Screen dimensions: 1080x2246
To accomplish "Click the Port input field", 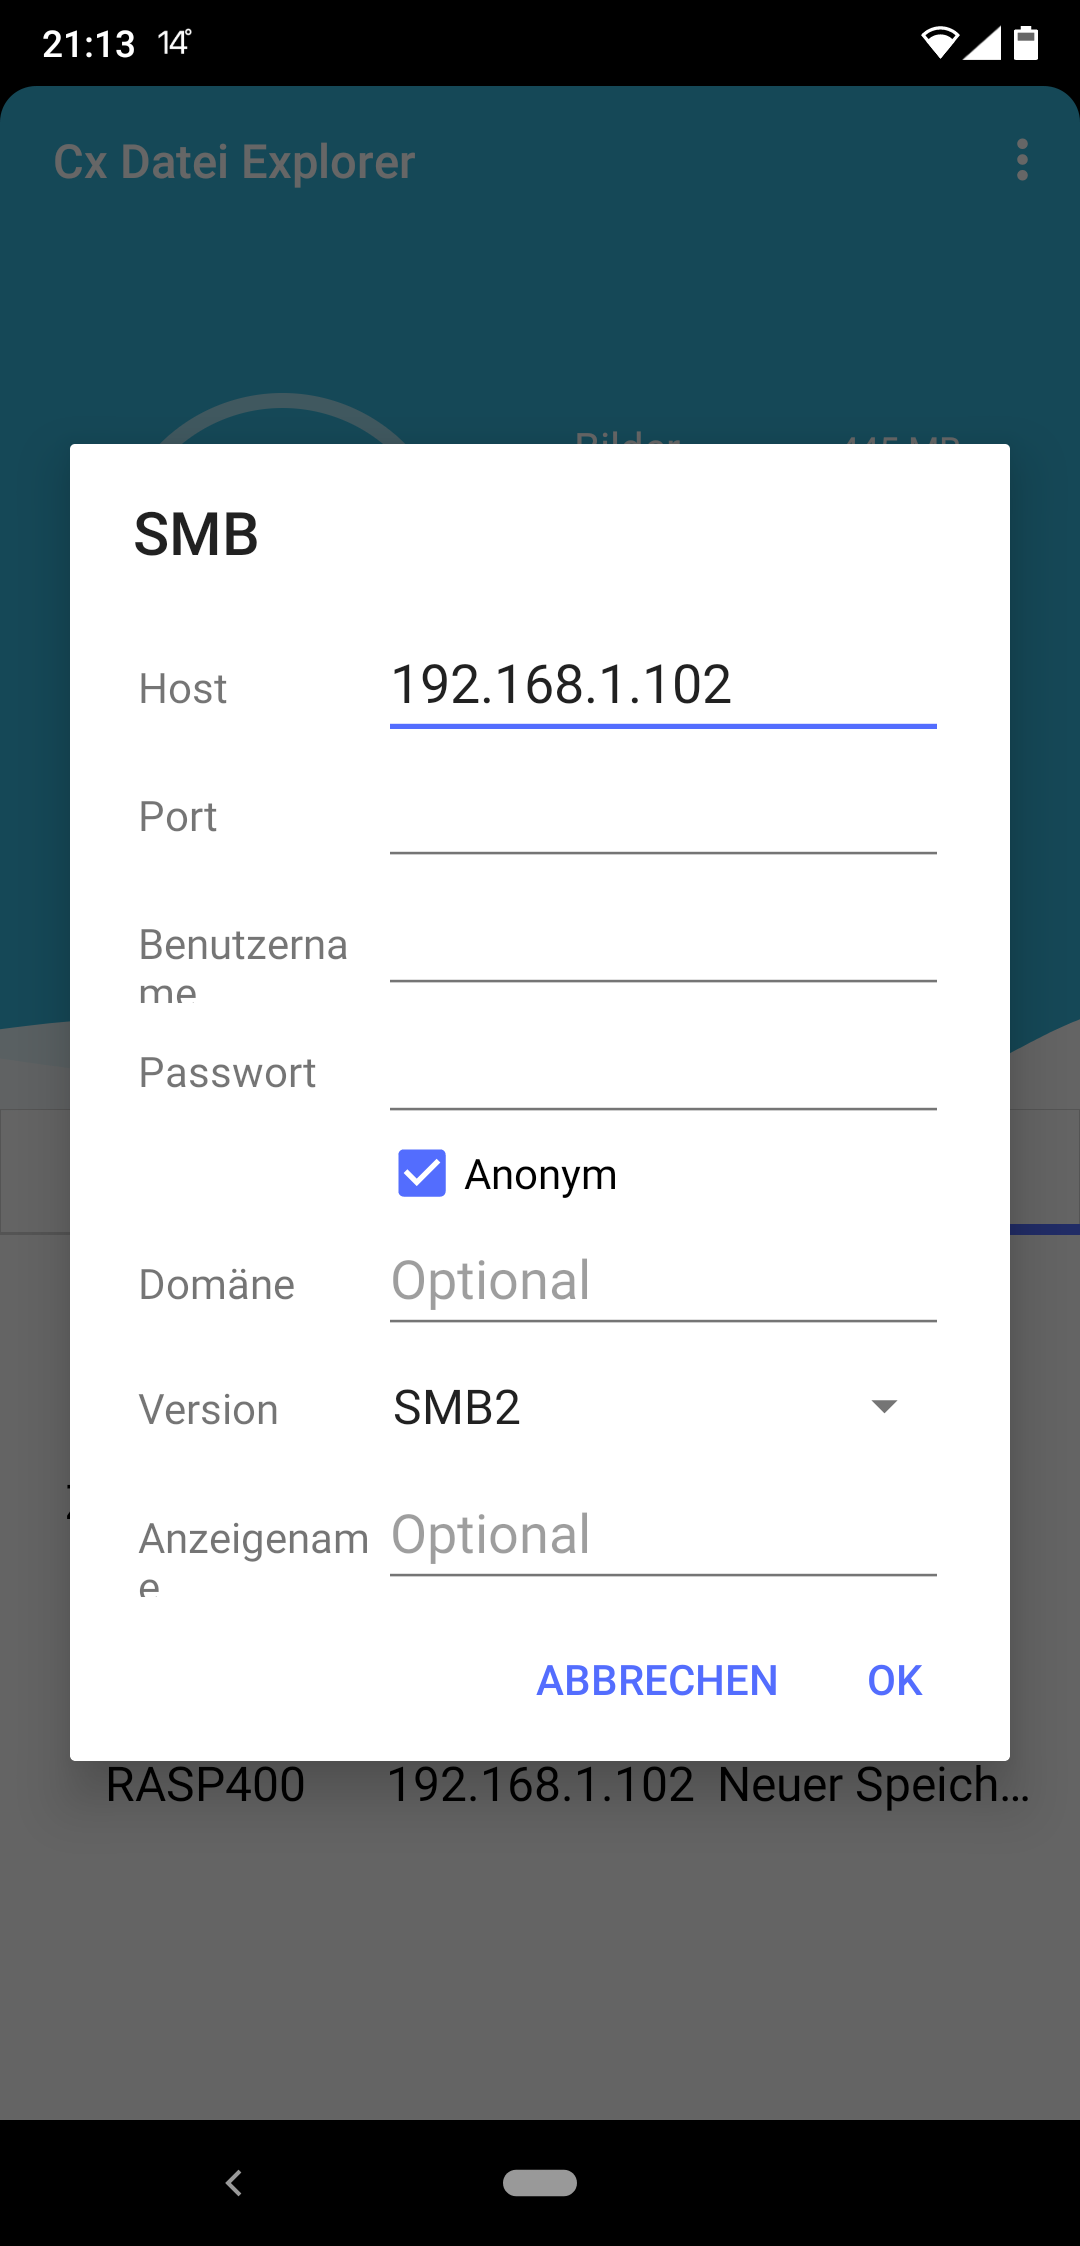I will (x=662, y=818).
